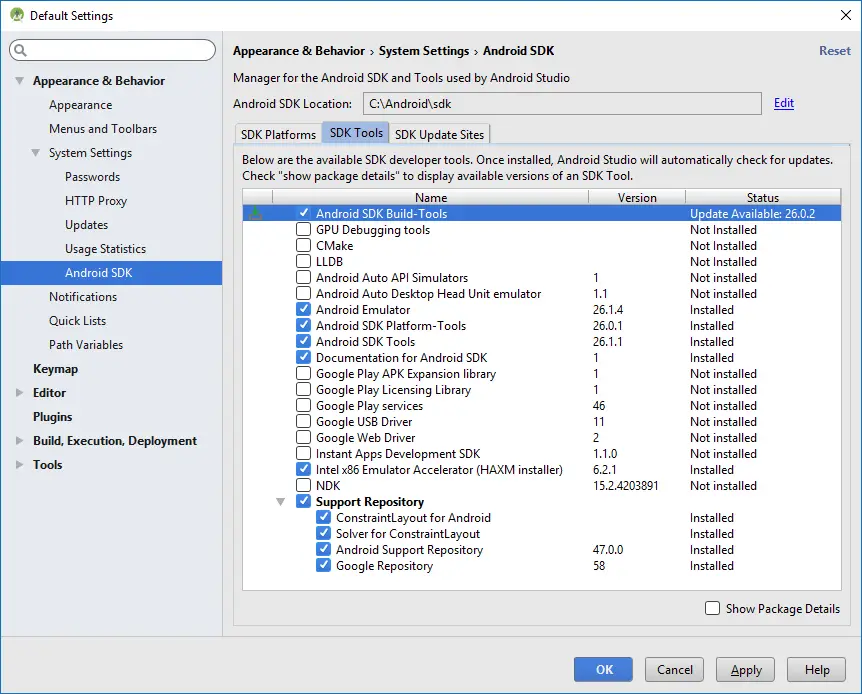Click the Status column header
Image resolution: width=862 pixels, height=694 pixels.
click(x=763, y=197)
